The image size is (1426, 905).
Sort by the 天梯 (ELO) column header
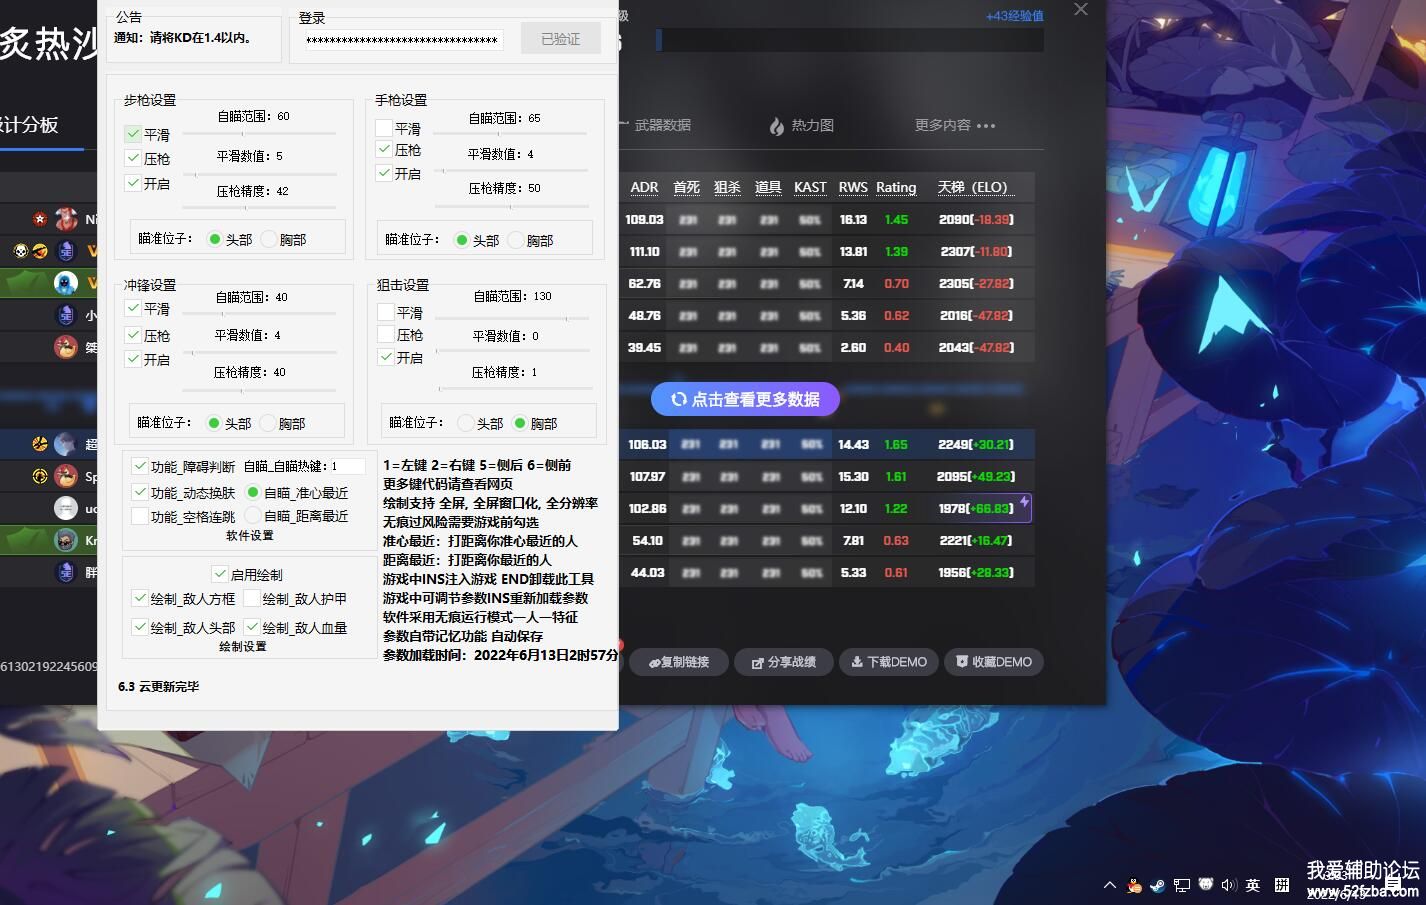point(974,187)
